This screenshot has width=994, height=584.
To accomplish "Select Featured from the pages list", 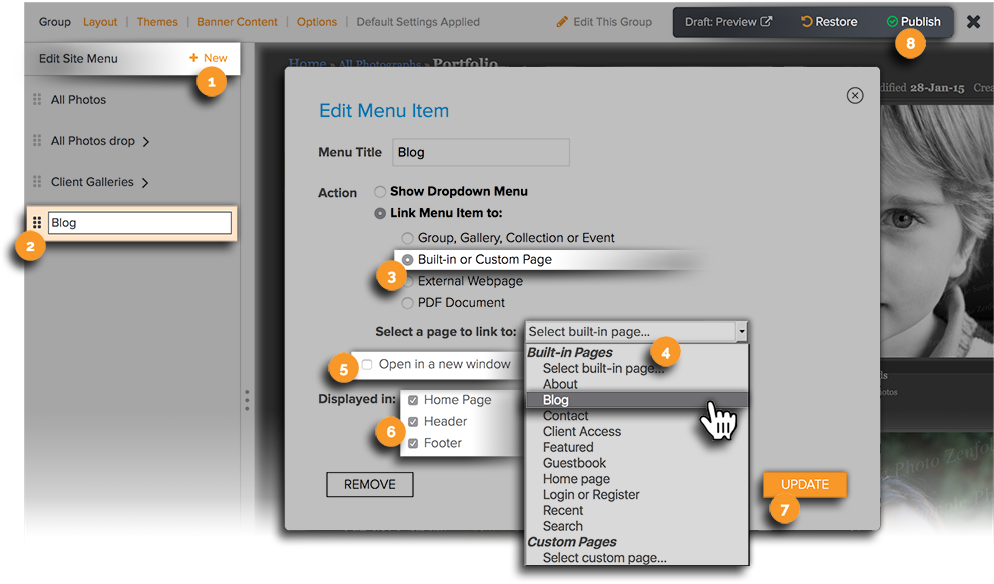I will click(x=568, y=448).
